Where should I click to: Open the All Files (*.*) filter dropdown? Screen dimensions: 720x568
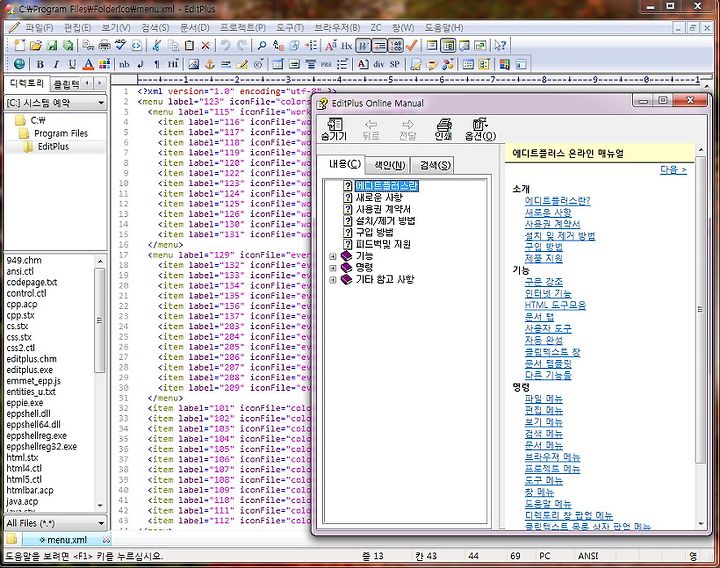(55, 523)
